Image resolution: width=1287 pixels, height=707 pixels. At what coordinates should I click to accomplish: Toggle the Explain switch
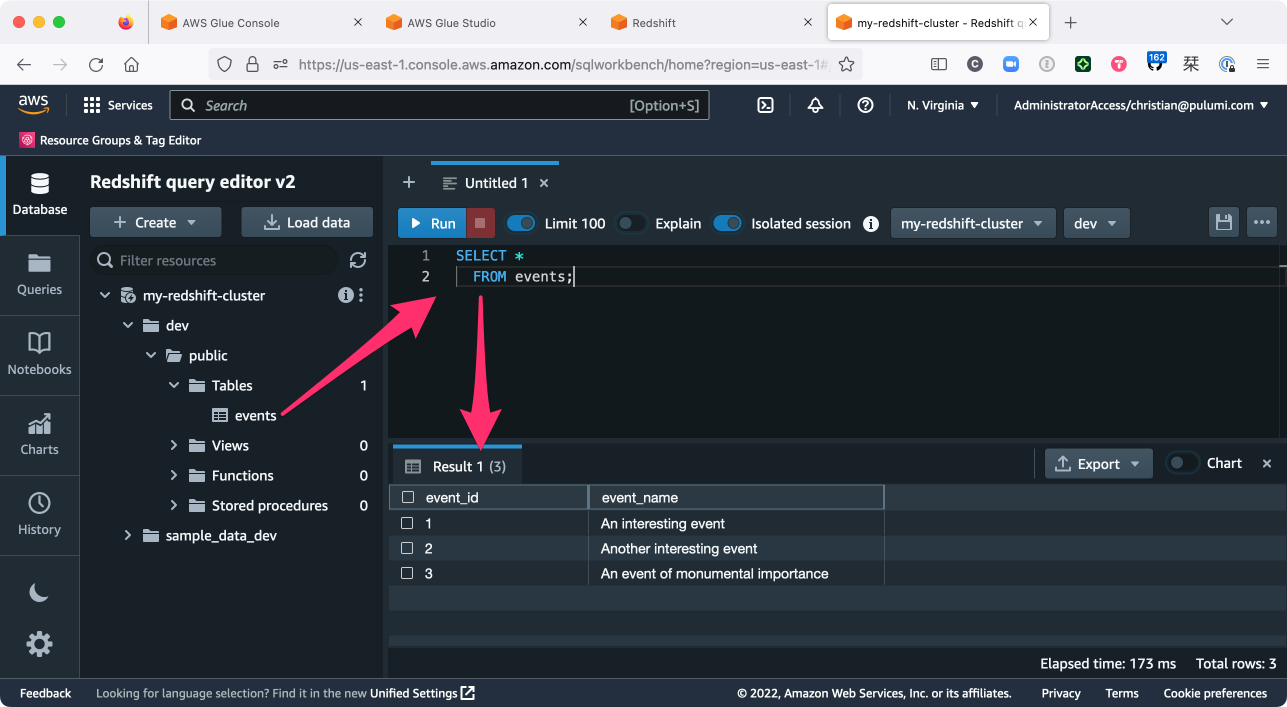tap(631, 223)
